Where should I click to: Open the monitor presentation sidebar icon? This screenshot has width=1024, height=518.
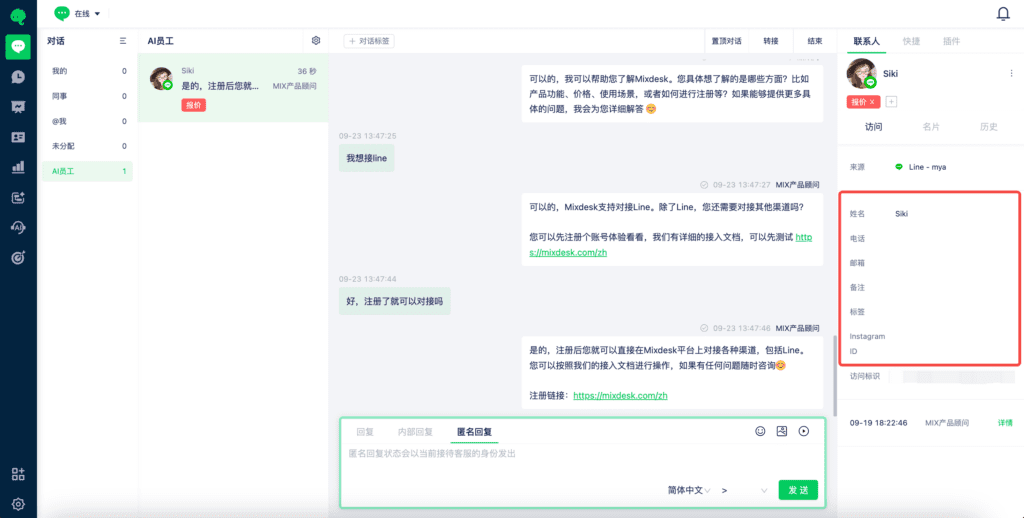tap(18, 107)
